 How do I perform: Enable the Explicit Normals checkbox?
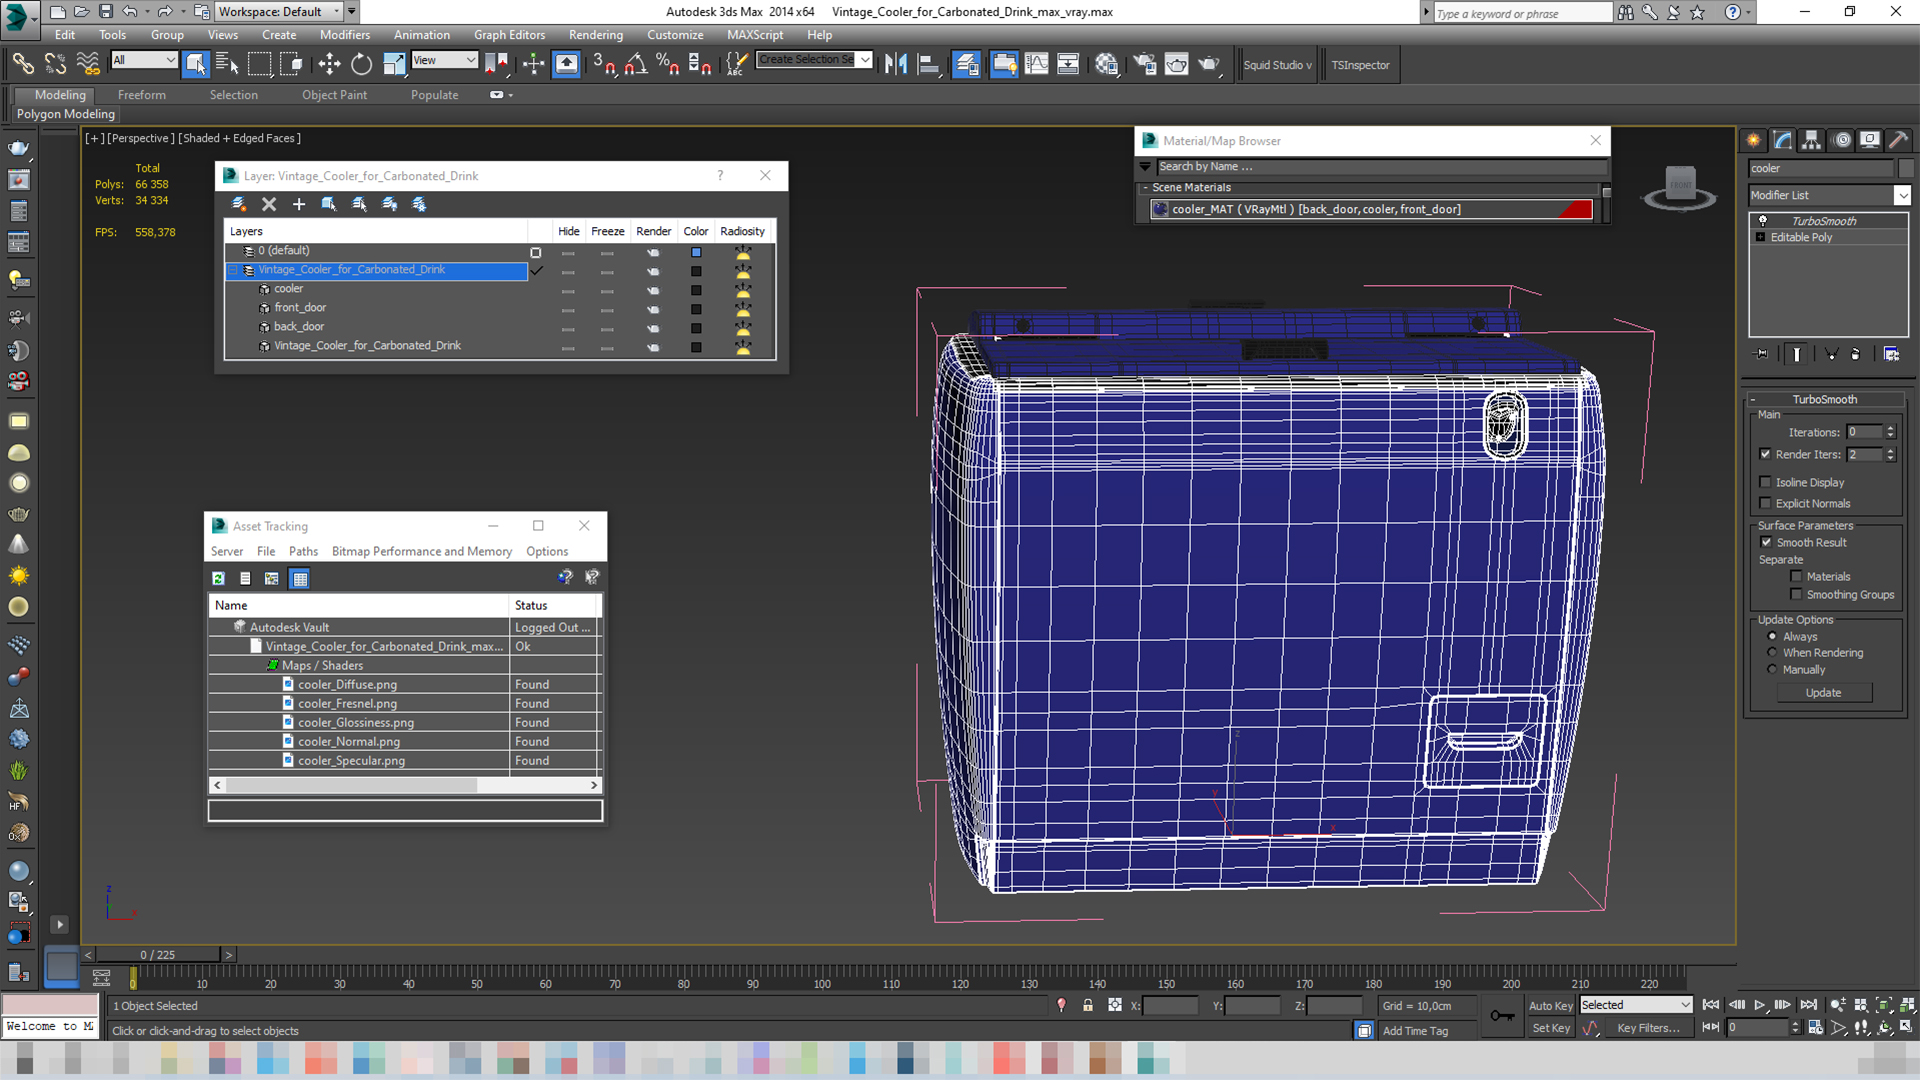point(1765,503)
